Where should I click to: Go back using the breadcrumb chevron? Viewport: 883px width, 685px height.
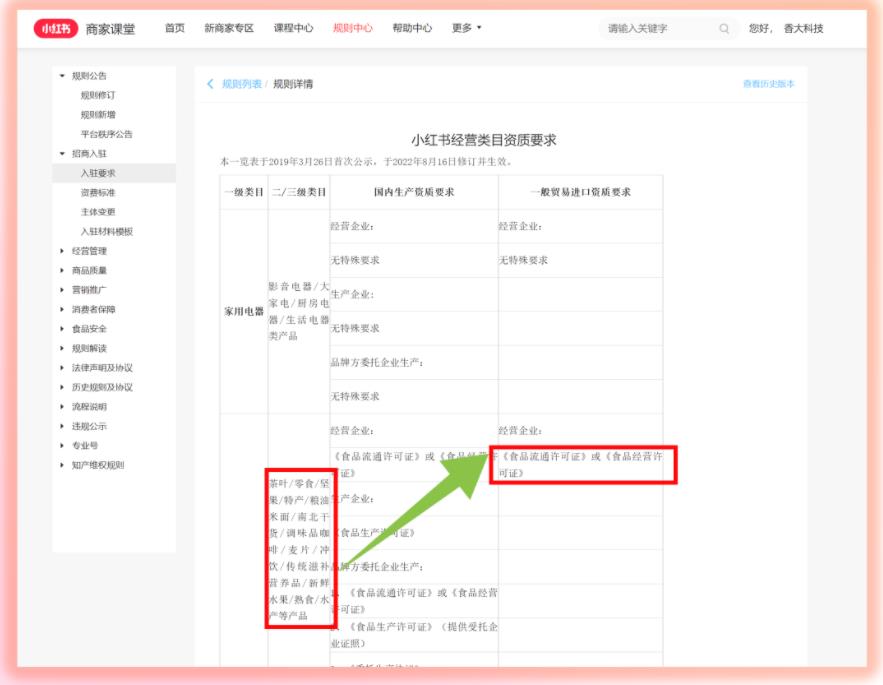click(x=210, y=84)
